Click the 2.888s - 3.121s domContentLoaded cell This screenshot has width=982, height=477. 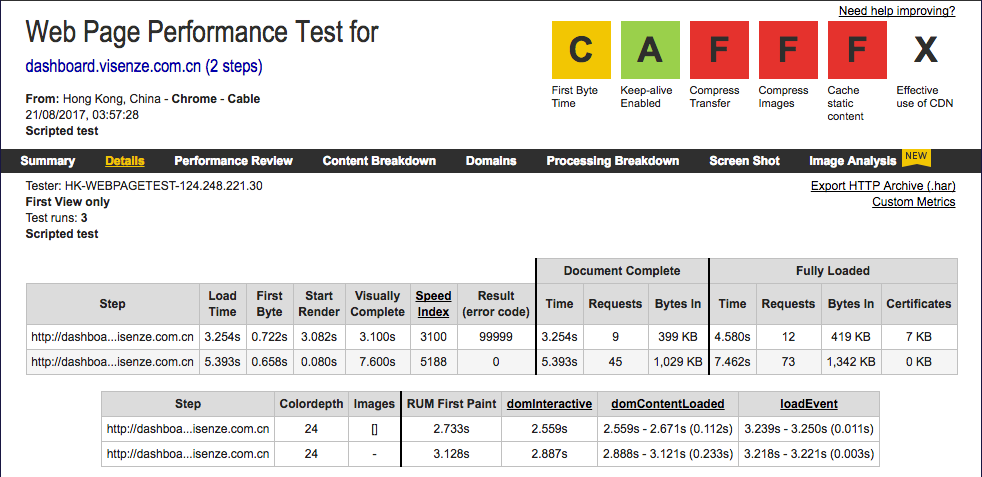[668, 454]
